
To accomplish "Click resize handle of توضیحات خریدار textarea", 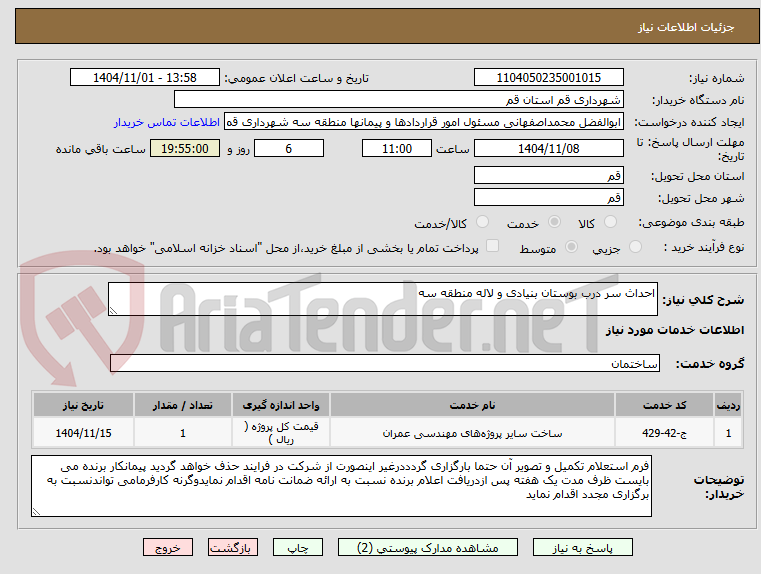I will (x=36, y=511).
